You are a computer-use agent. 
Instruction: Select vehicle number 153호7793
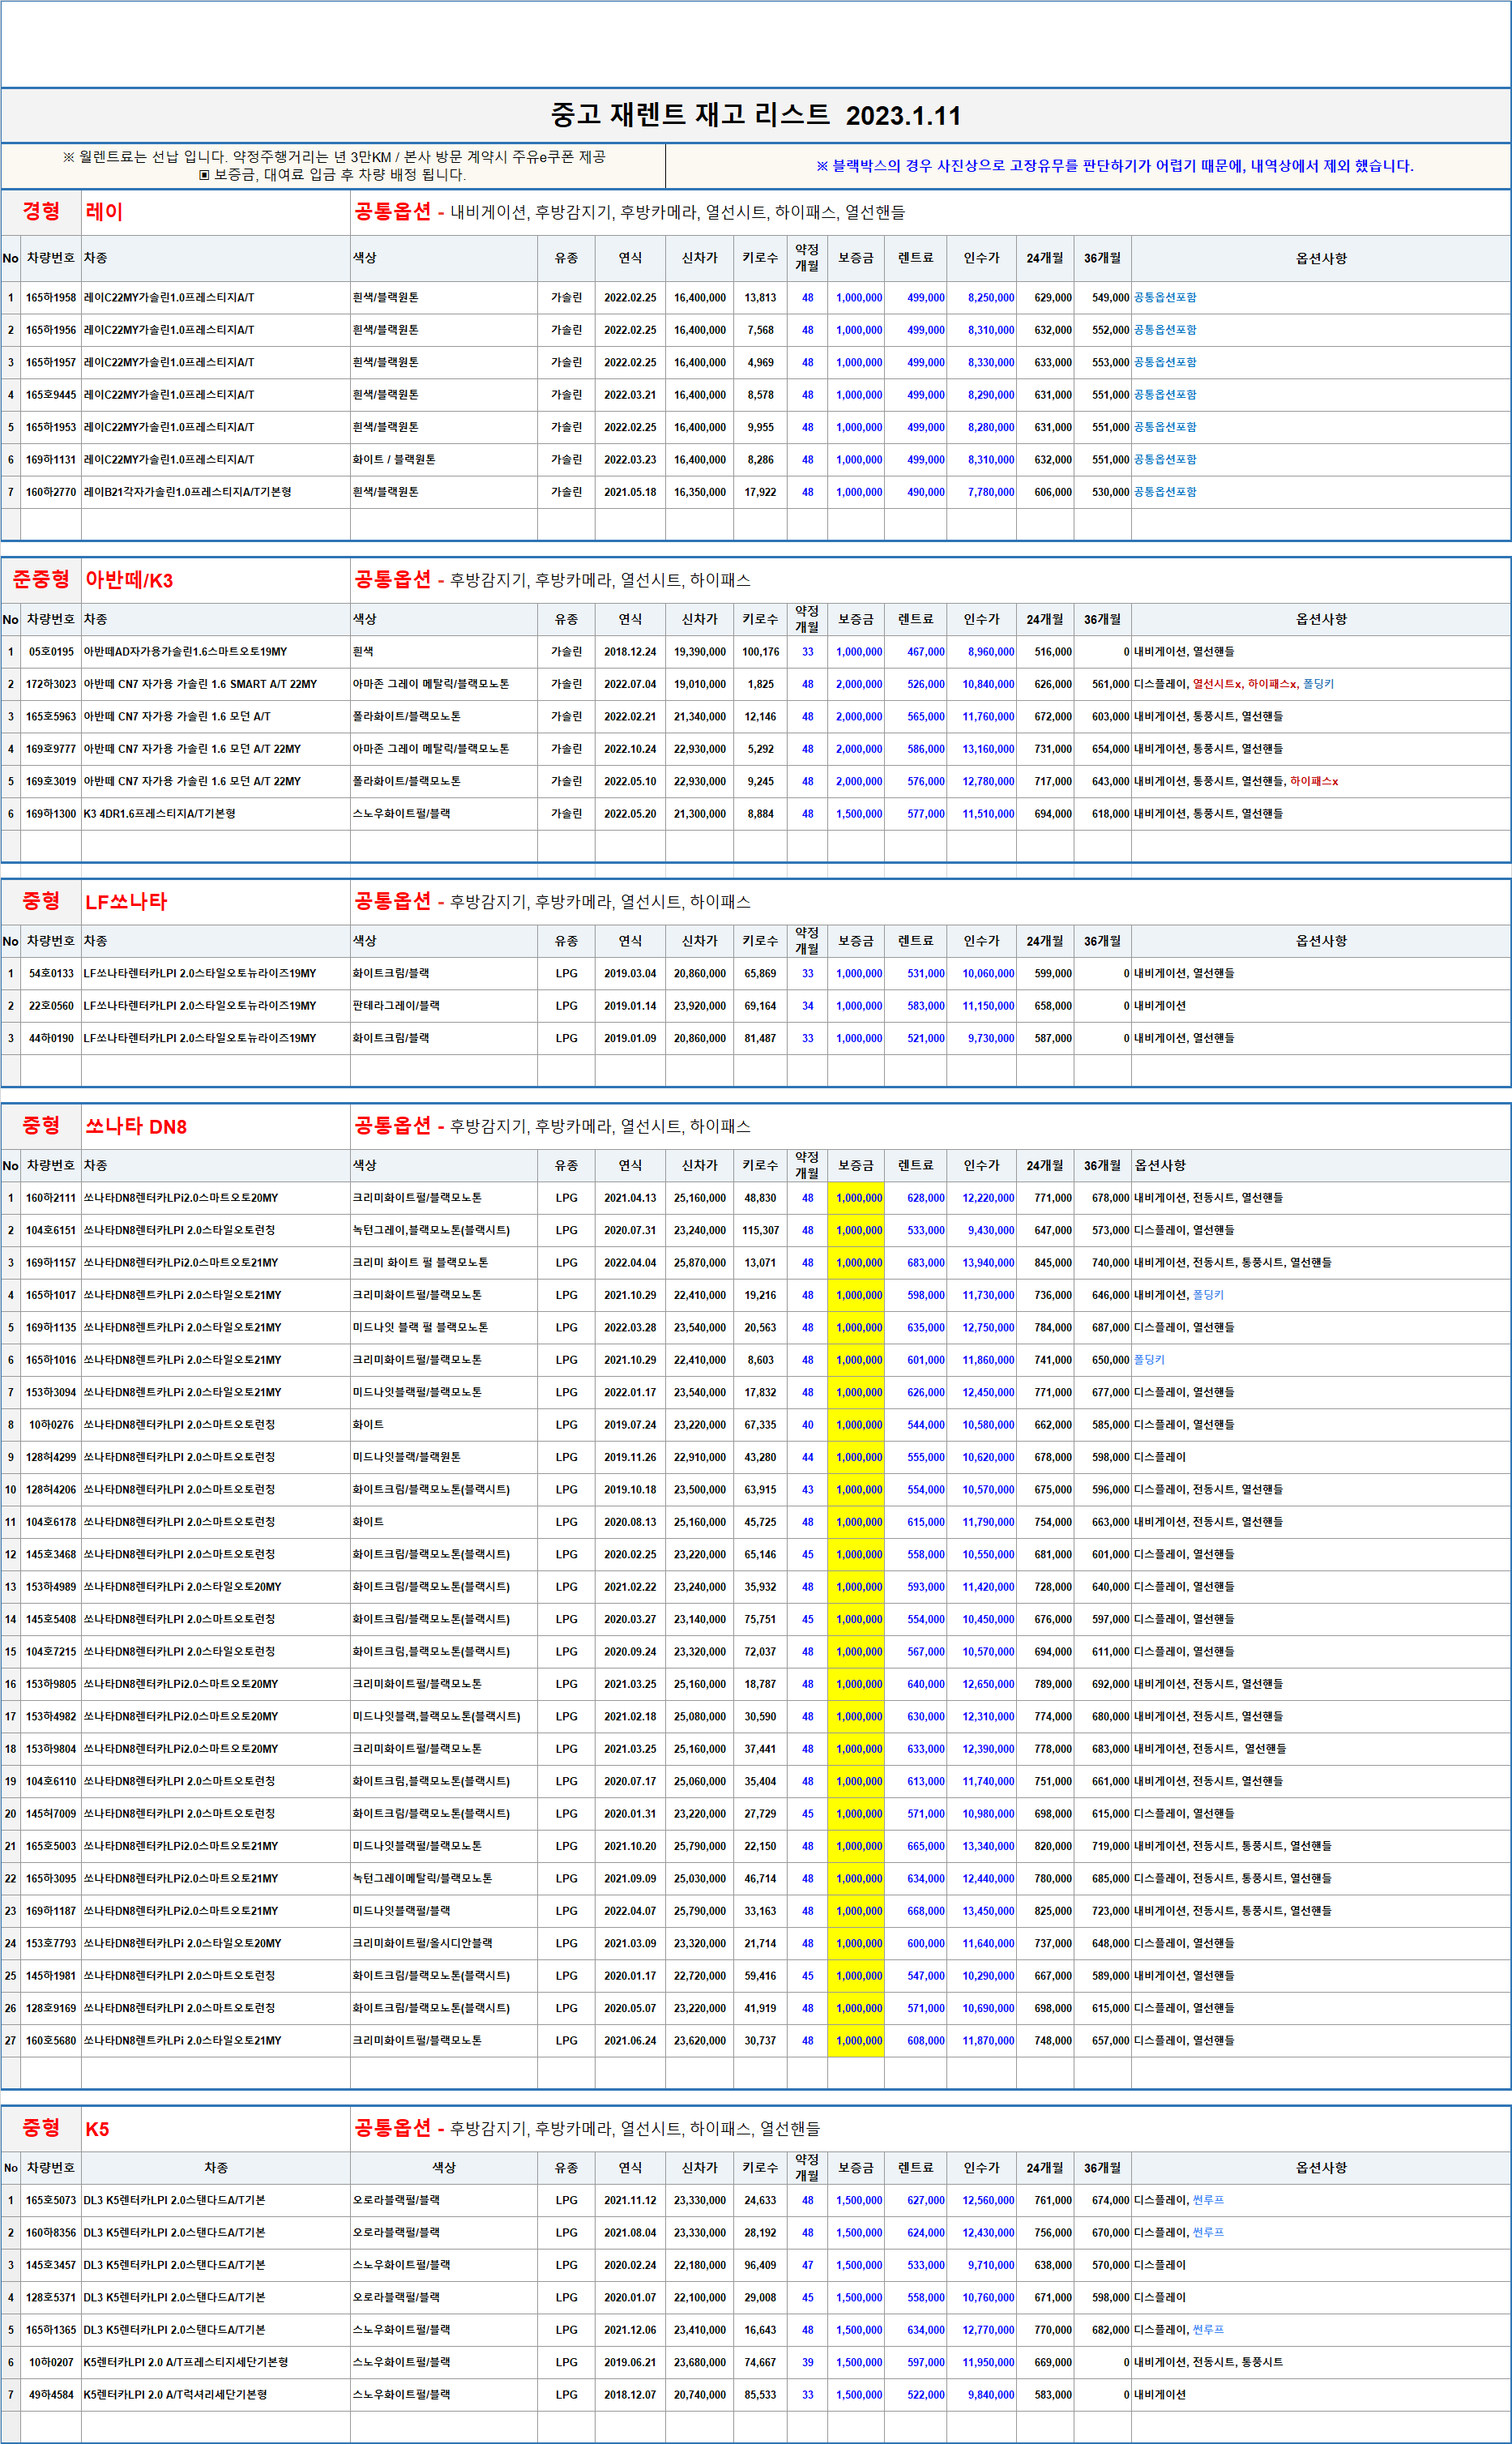tap(51, 1944)
